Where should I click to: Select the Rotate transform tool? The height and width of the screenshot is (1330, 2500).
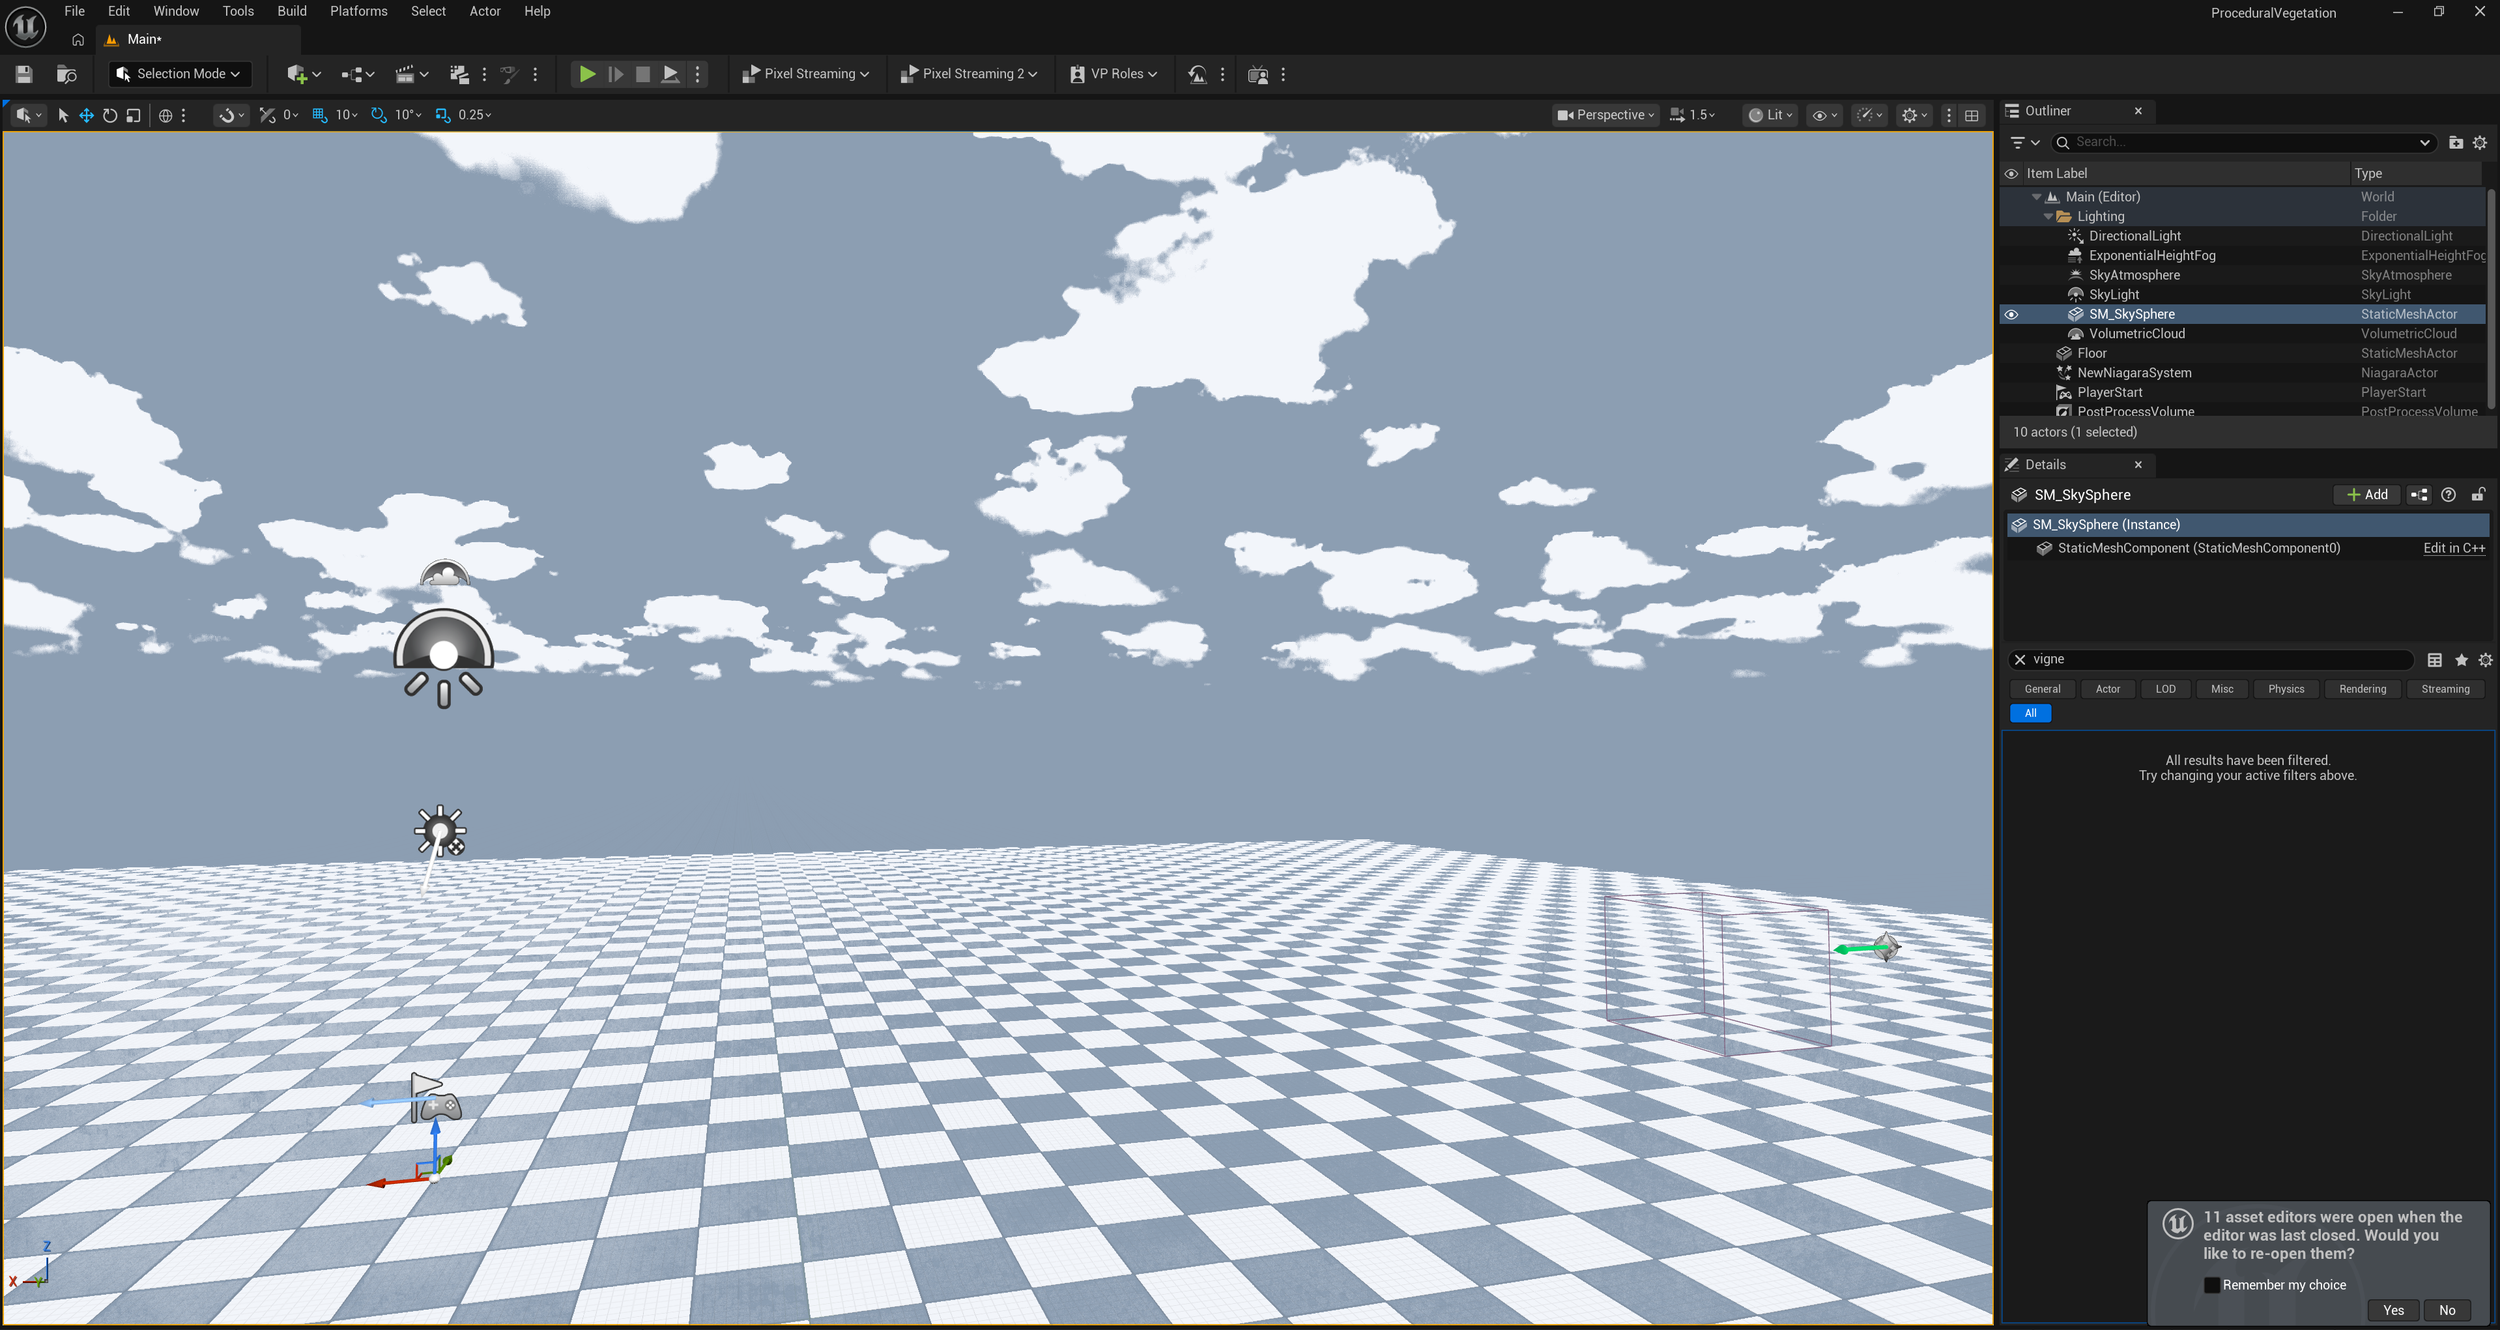pos(110,115)
